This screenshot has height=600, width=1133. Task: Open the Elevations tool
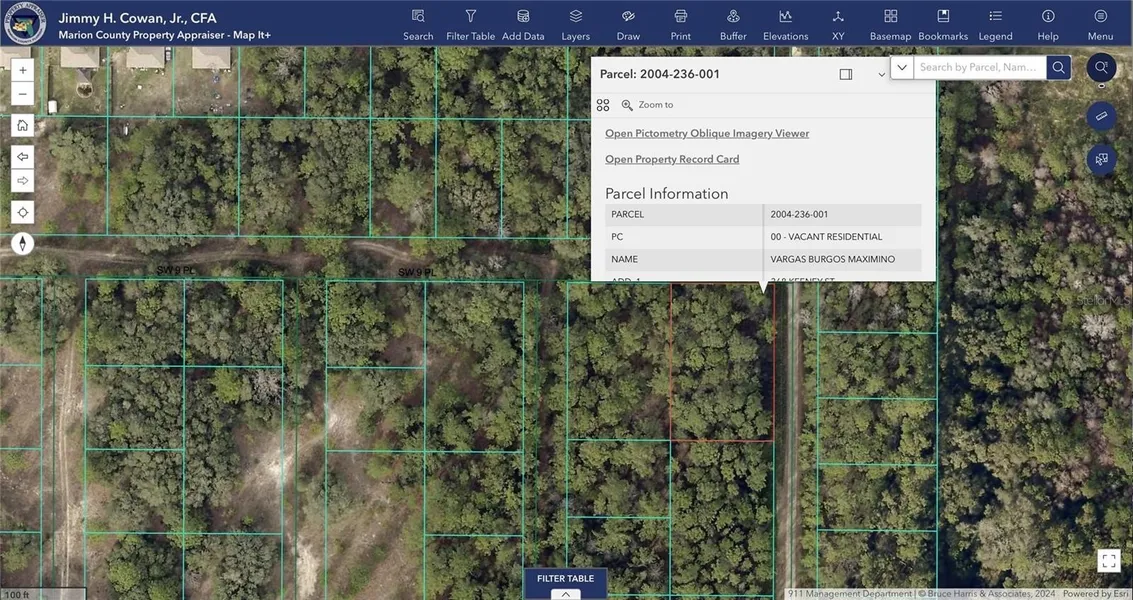[785, 24]
